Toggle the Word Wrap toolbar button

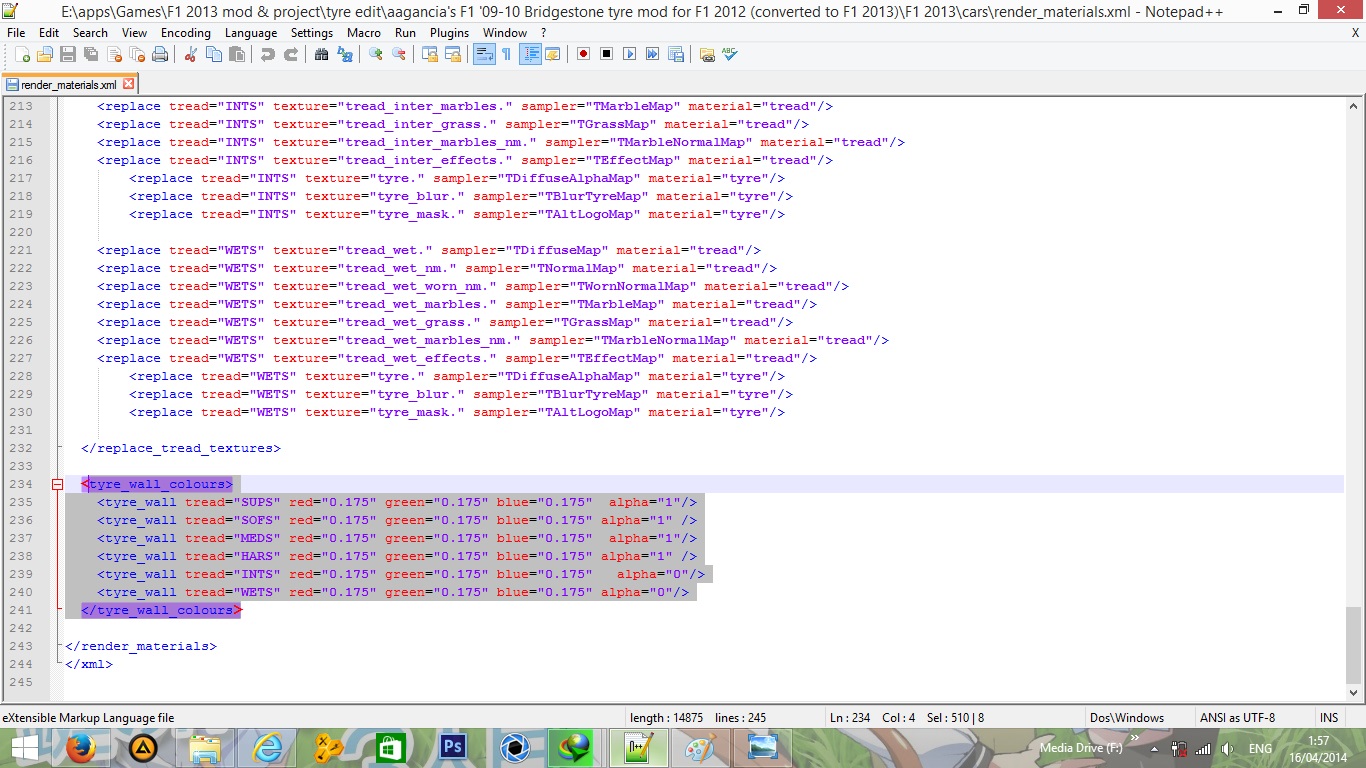point(483,54)
